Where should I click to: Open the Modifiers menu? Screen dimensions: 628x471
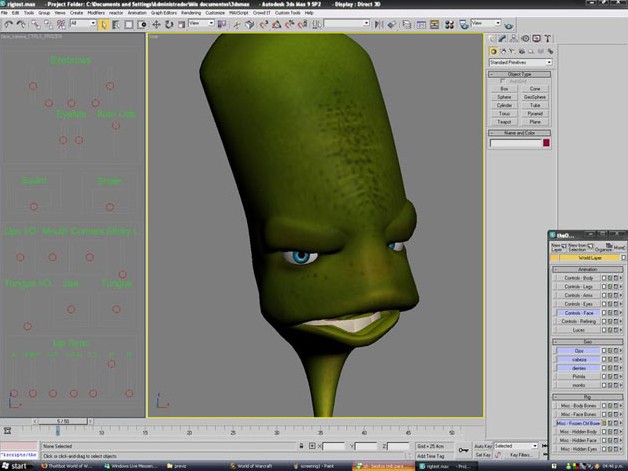tap(96, 13)
